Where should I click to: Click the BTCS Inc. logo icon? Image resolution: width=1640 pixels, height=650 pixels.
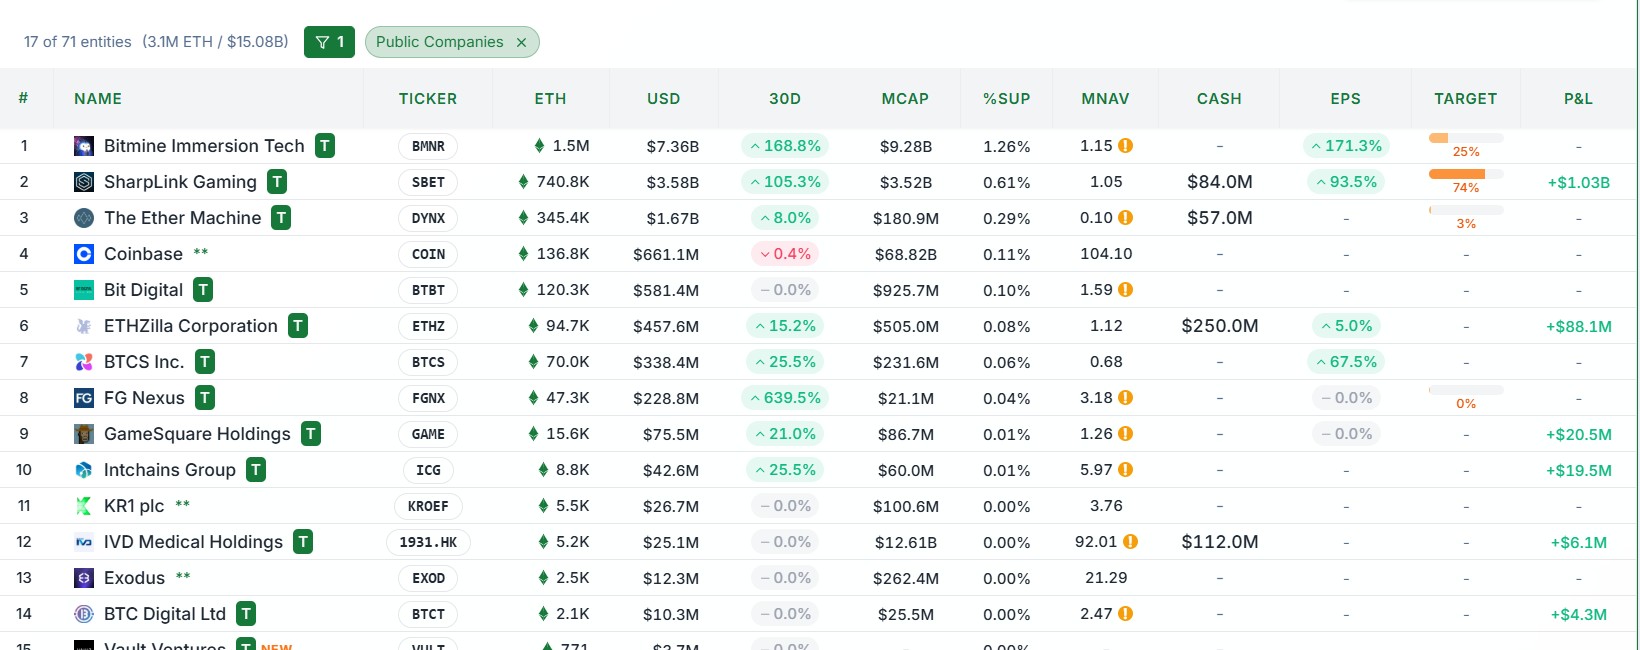84,362
